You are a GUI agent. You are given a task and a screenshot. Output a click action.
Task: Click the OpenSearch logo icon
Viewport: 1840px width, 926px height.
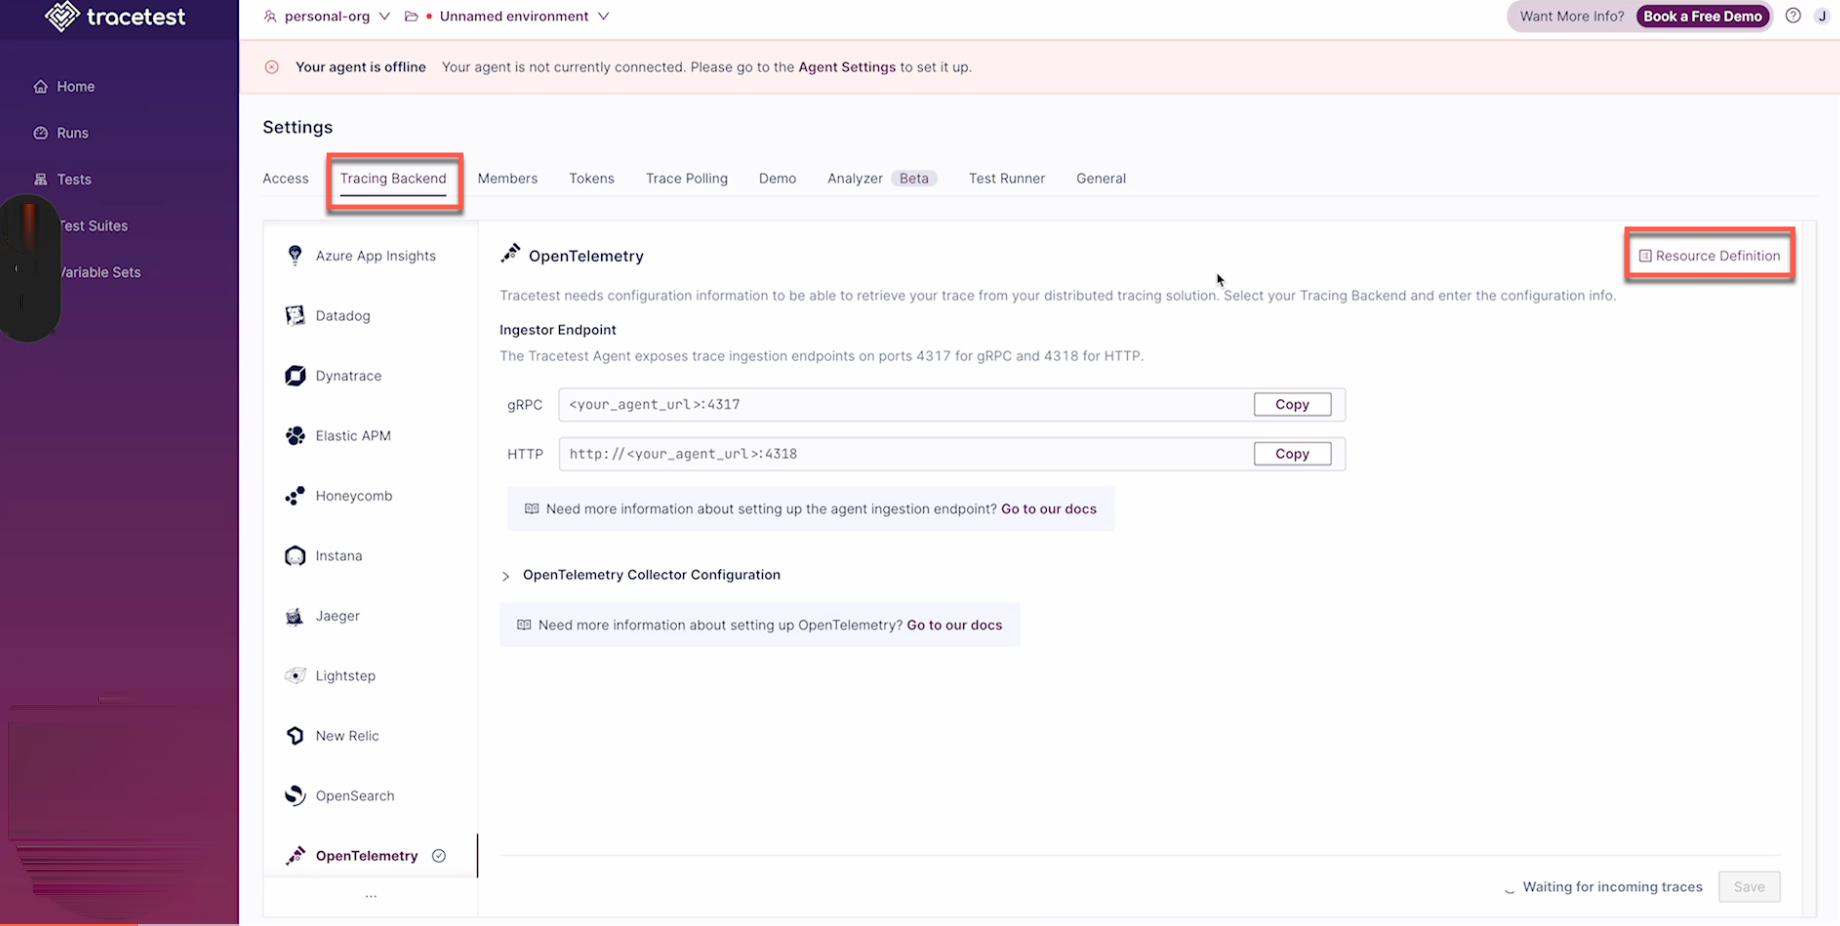[x=295, y=796]
